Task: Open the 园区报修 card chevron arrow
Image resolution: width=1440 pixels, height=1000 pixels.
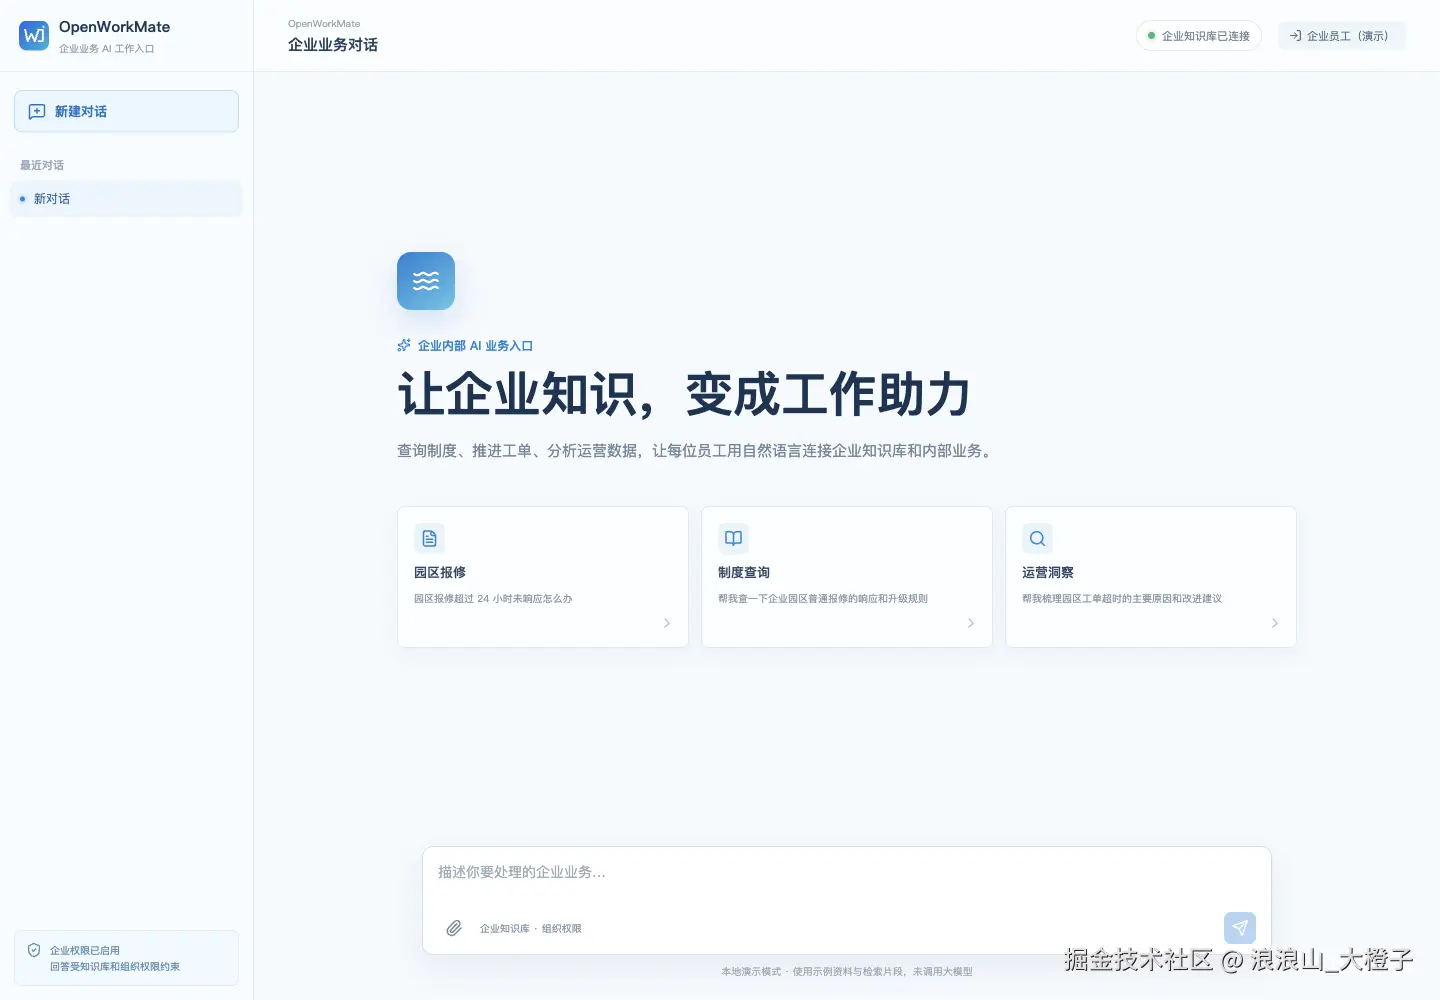Action: (667, 623)
